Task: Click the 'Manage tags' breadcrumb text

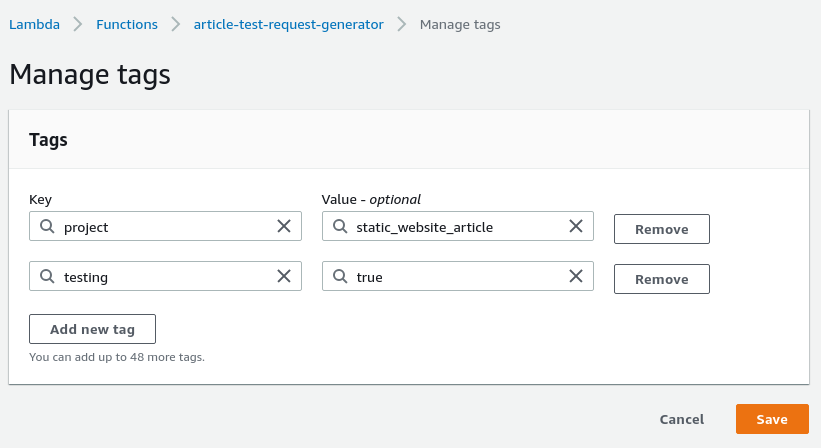Action: pyautogui.click(x=460, y=25)
